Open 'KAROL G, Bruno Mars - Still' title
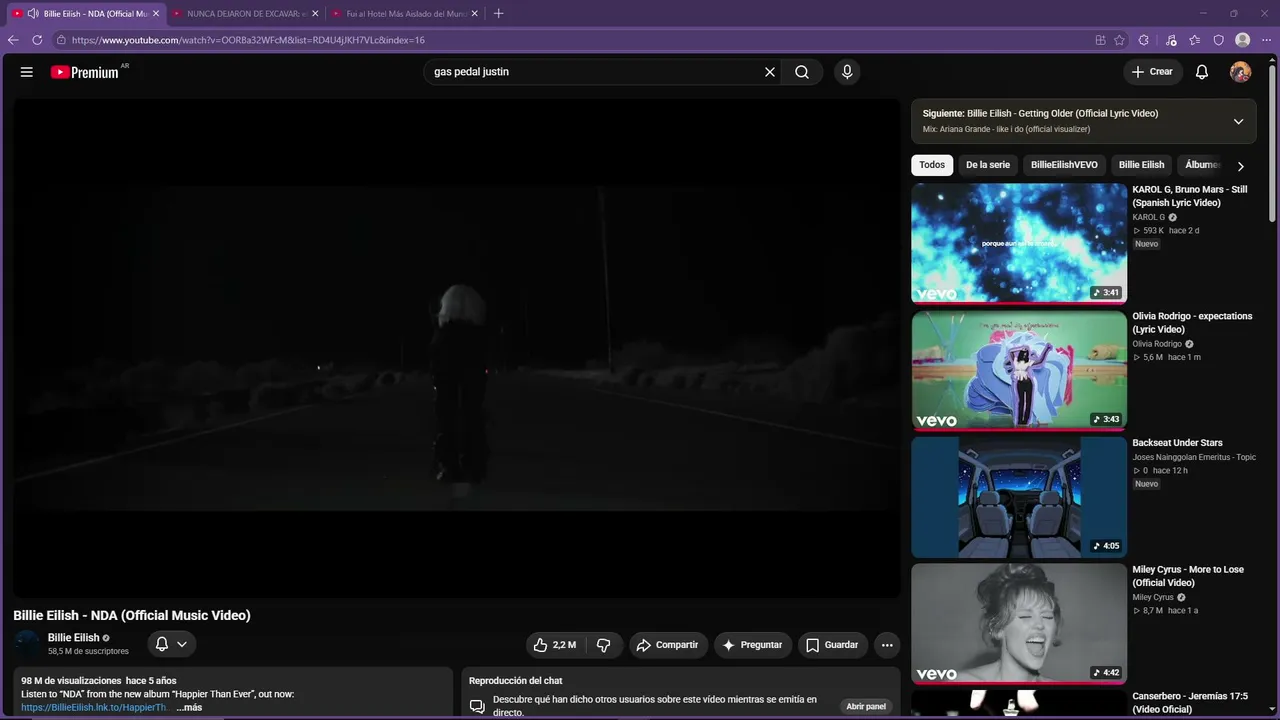1280x720 pixels. coord(1190,196)
